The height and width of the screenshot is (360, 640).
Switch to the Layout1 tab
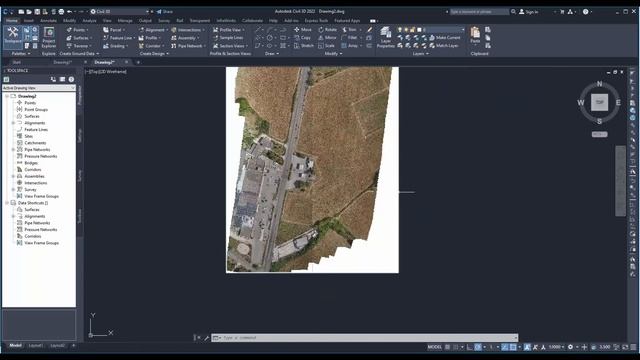(36, 345)
